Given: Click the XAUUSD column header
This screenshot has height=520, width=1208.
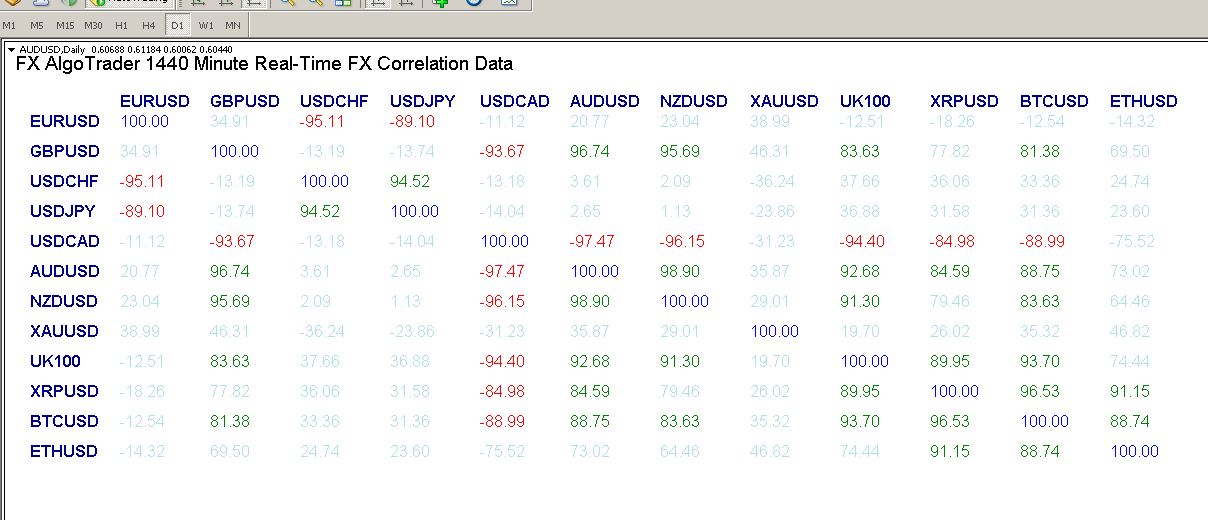Looking at the screenshot, I should (784, 101).
